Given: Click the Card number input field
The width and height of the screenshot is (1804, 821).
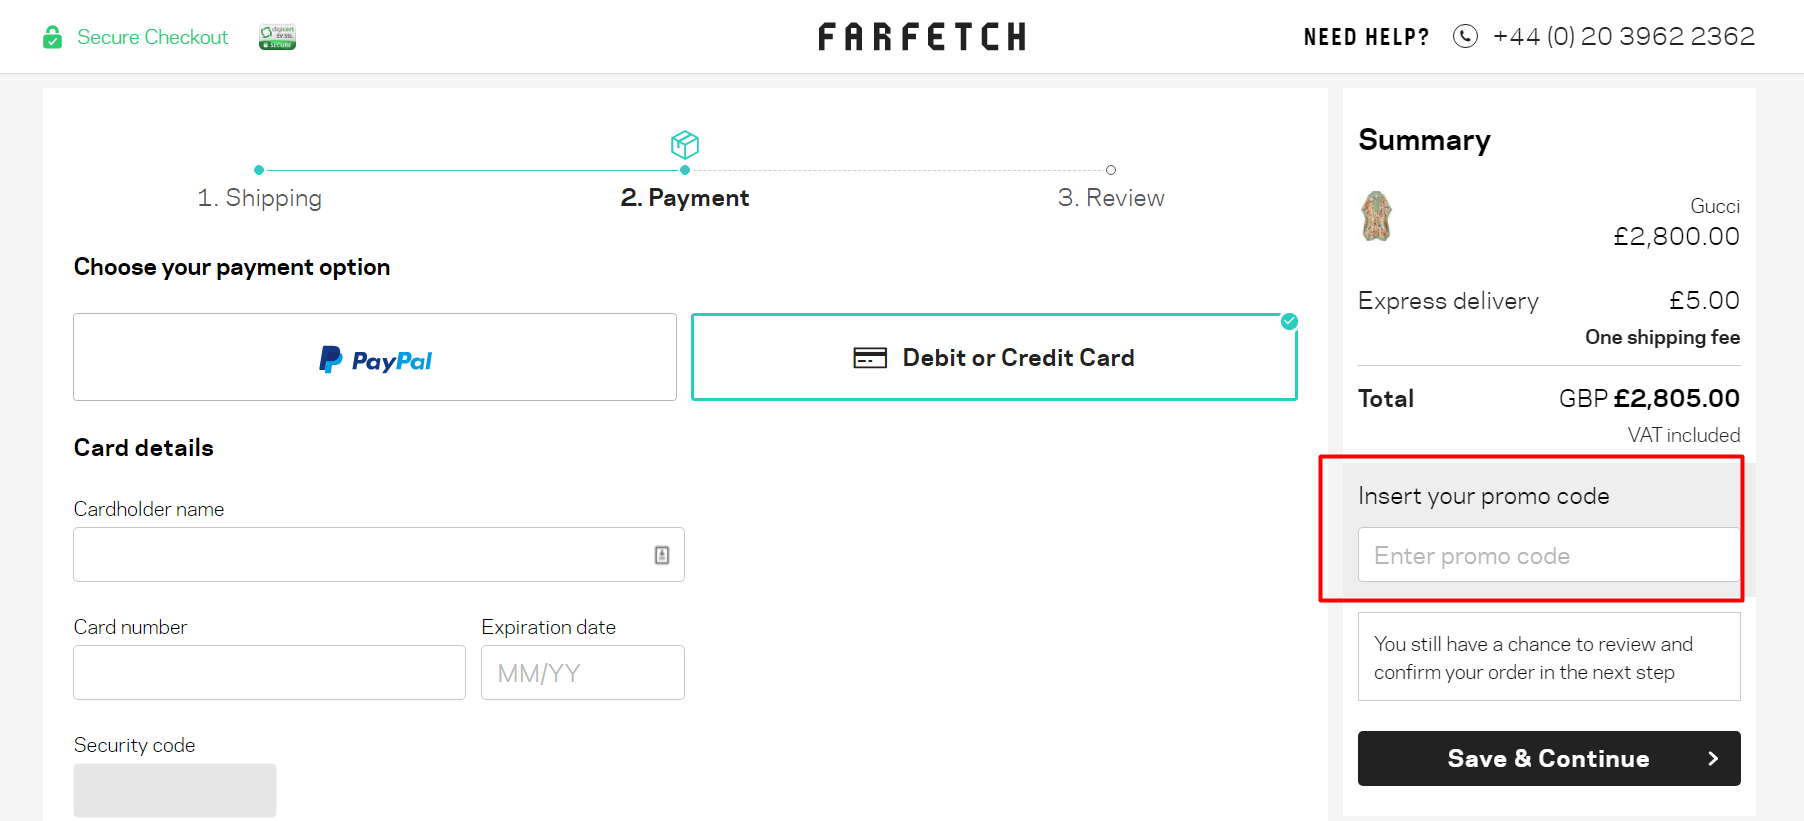Looking at the screenshot, I should [268, 672].
